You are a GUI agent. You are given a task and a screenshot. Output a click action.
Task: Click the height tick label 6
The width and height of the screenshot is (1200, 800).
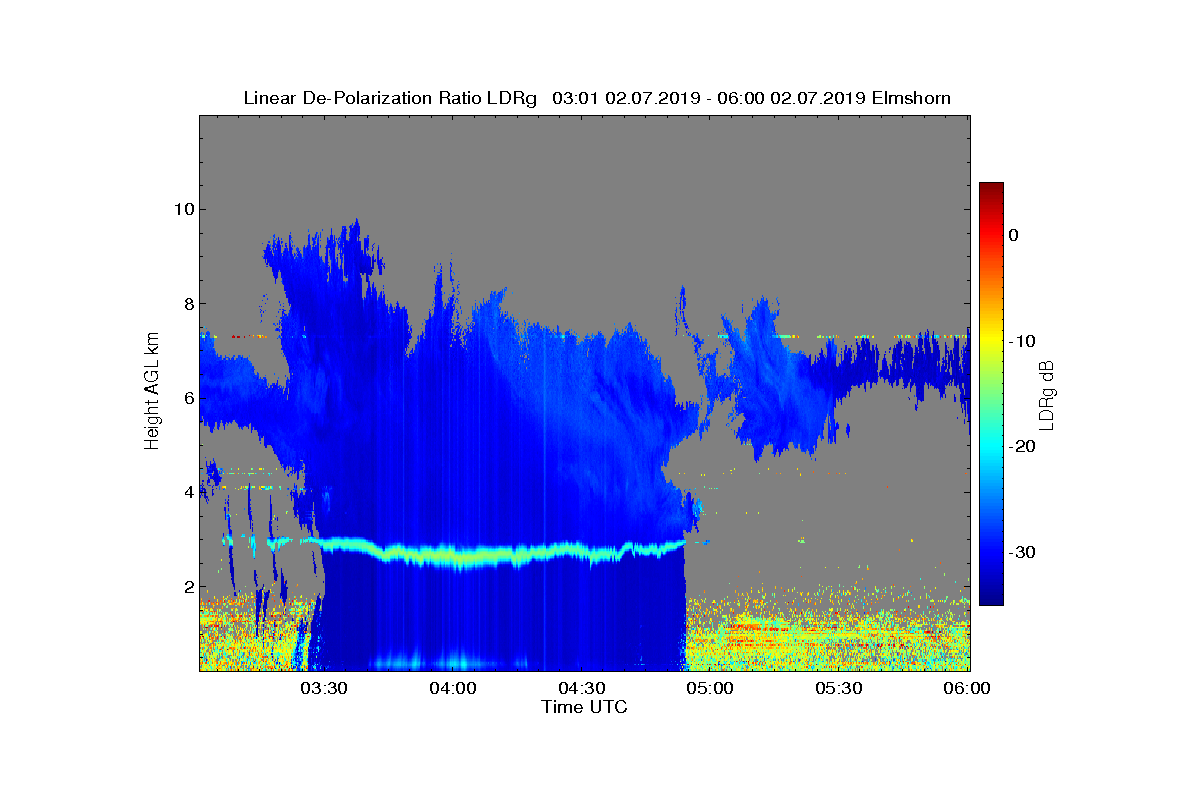(187, 398)
